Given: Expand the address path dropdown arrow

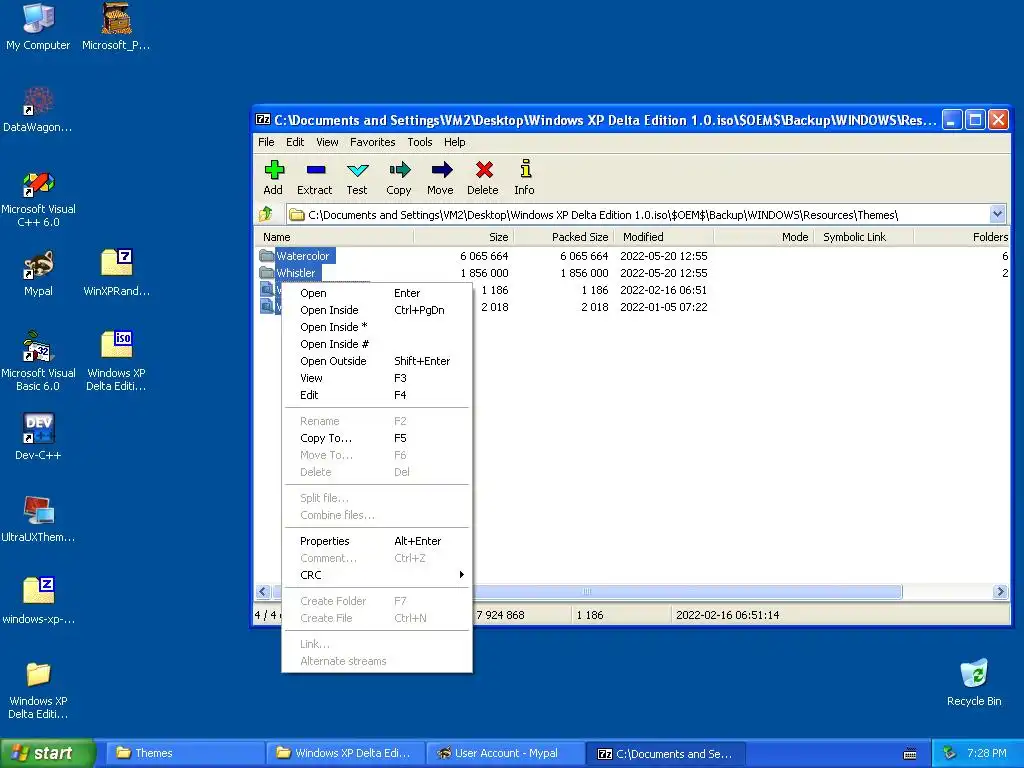Looking at the screenshot, I should [997, 214].
